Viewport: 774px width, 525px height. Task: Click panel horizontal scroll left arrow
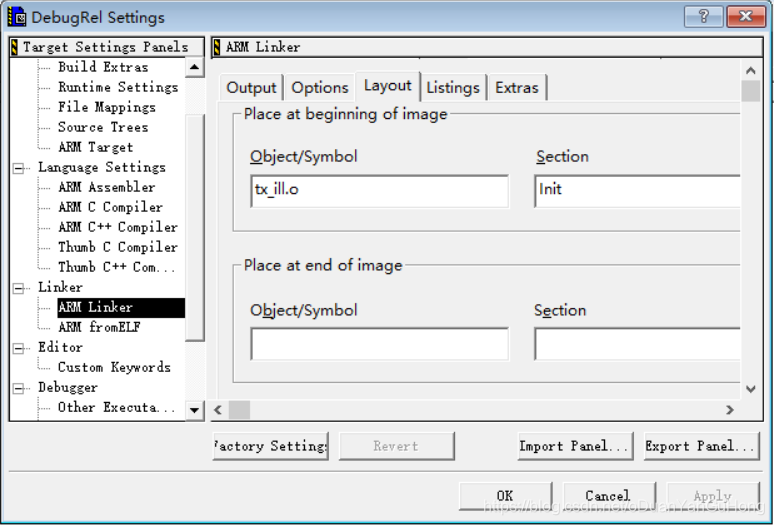tap(218, 410)
